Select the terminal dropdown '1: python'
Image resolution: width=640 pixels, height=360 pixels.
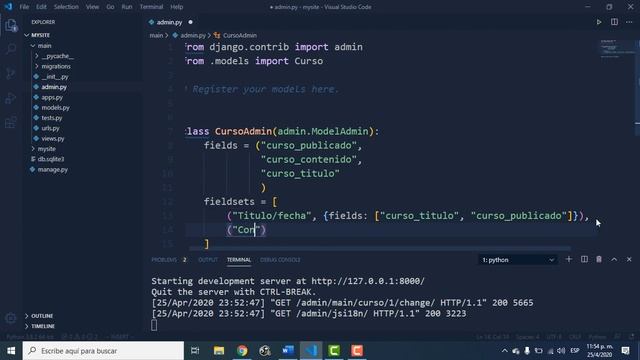518,260
